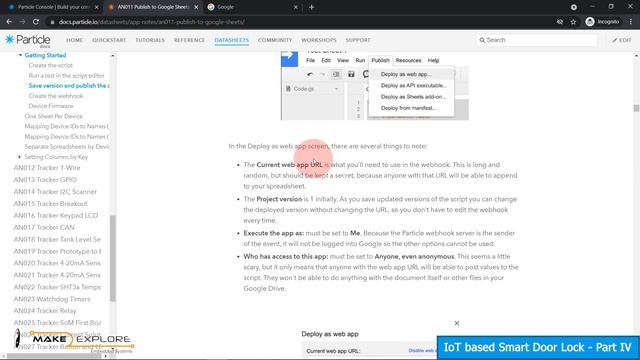The width and height of the screenshot is (640, 360).
Task: Collapse the Getting Started section
Action: click(20, 55)
